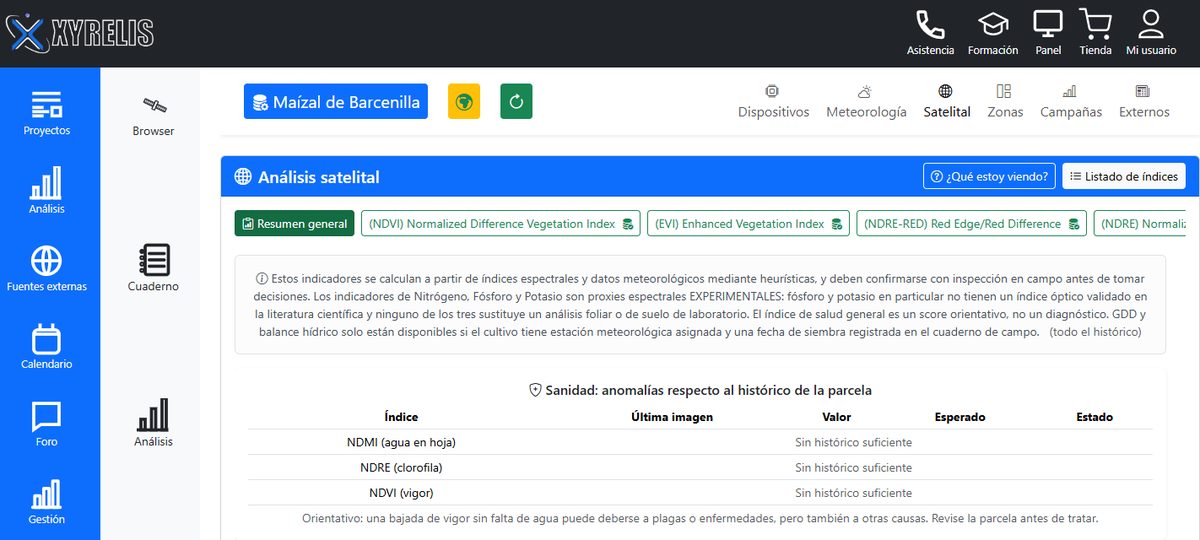Go to Proyectos in sidebar

tap(47, 113)
